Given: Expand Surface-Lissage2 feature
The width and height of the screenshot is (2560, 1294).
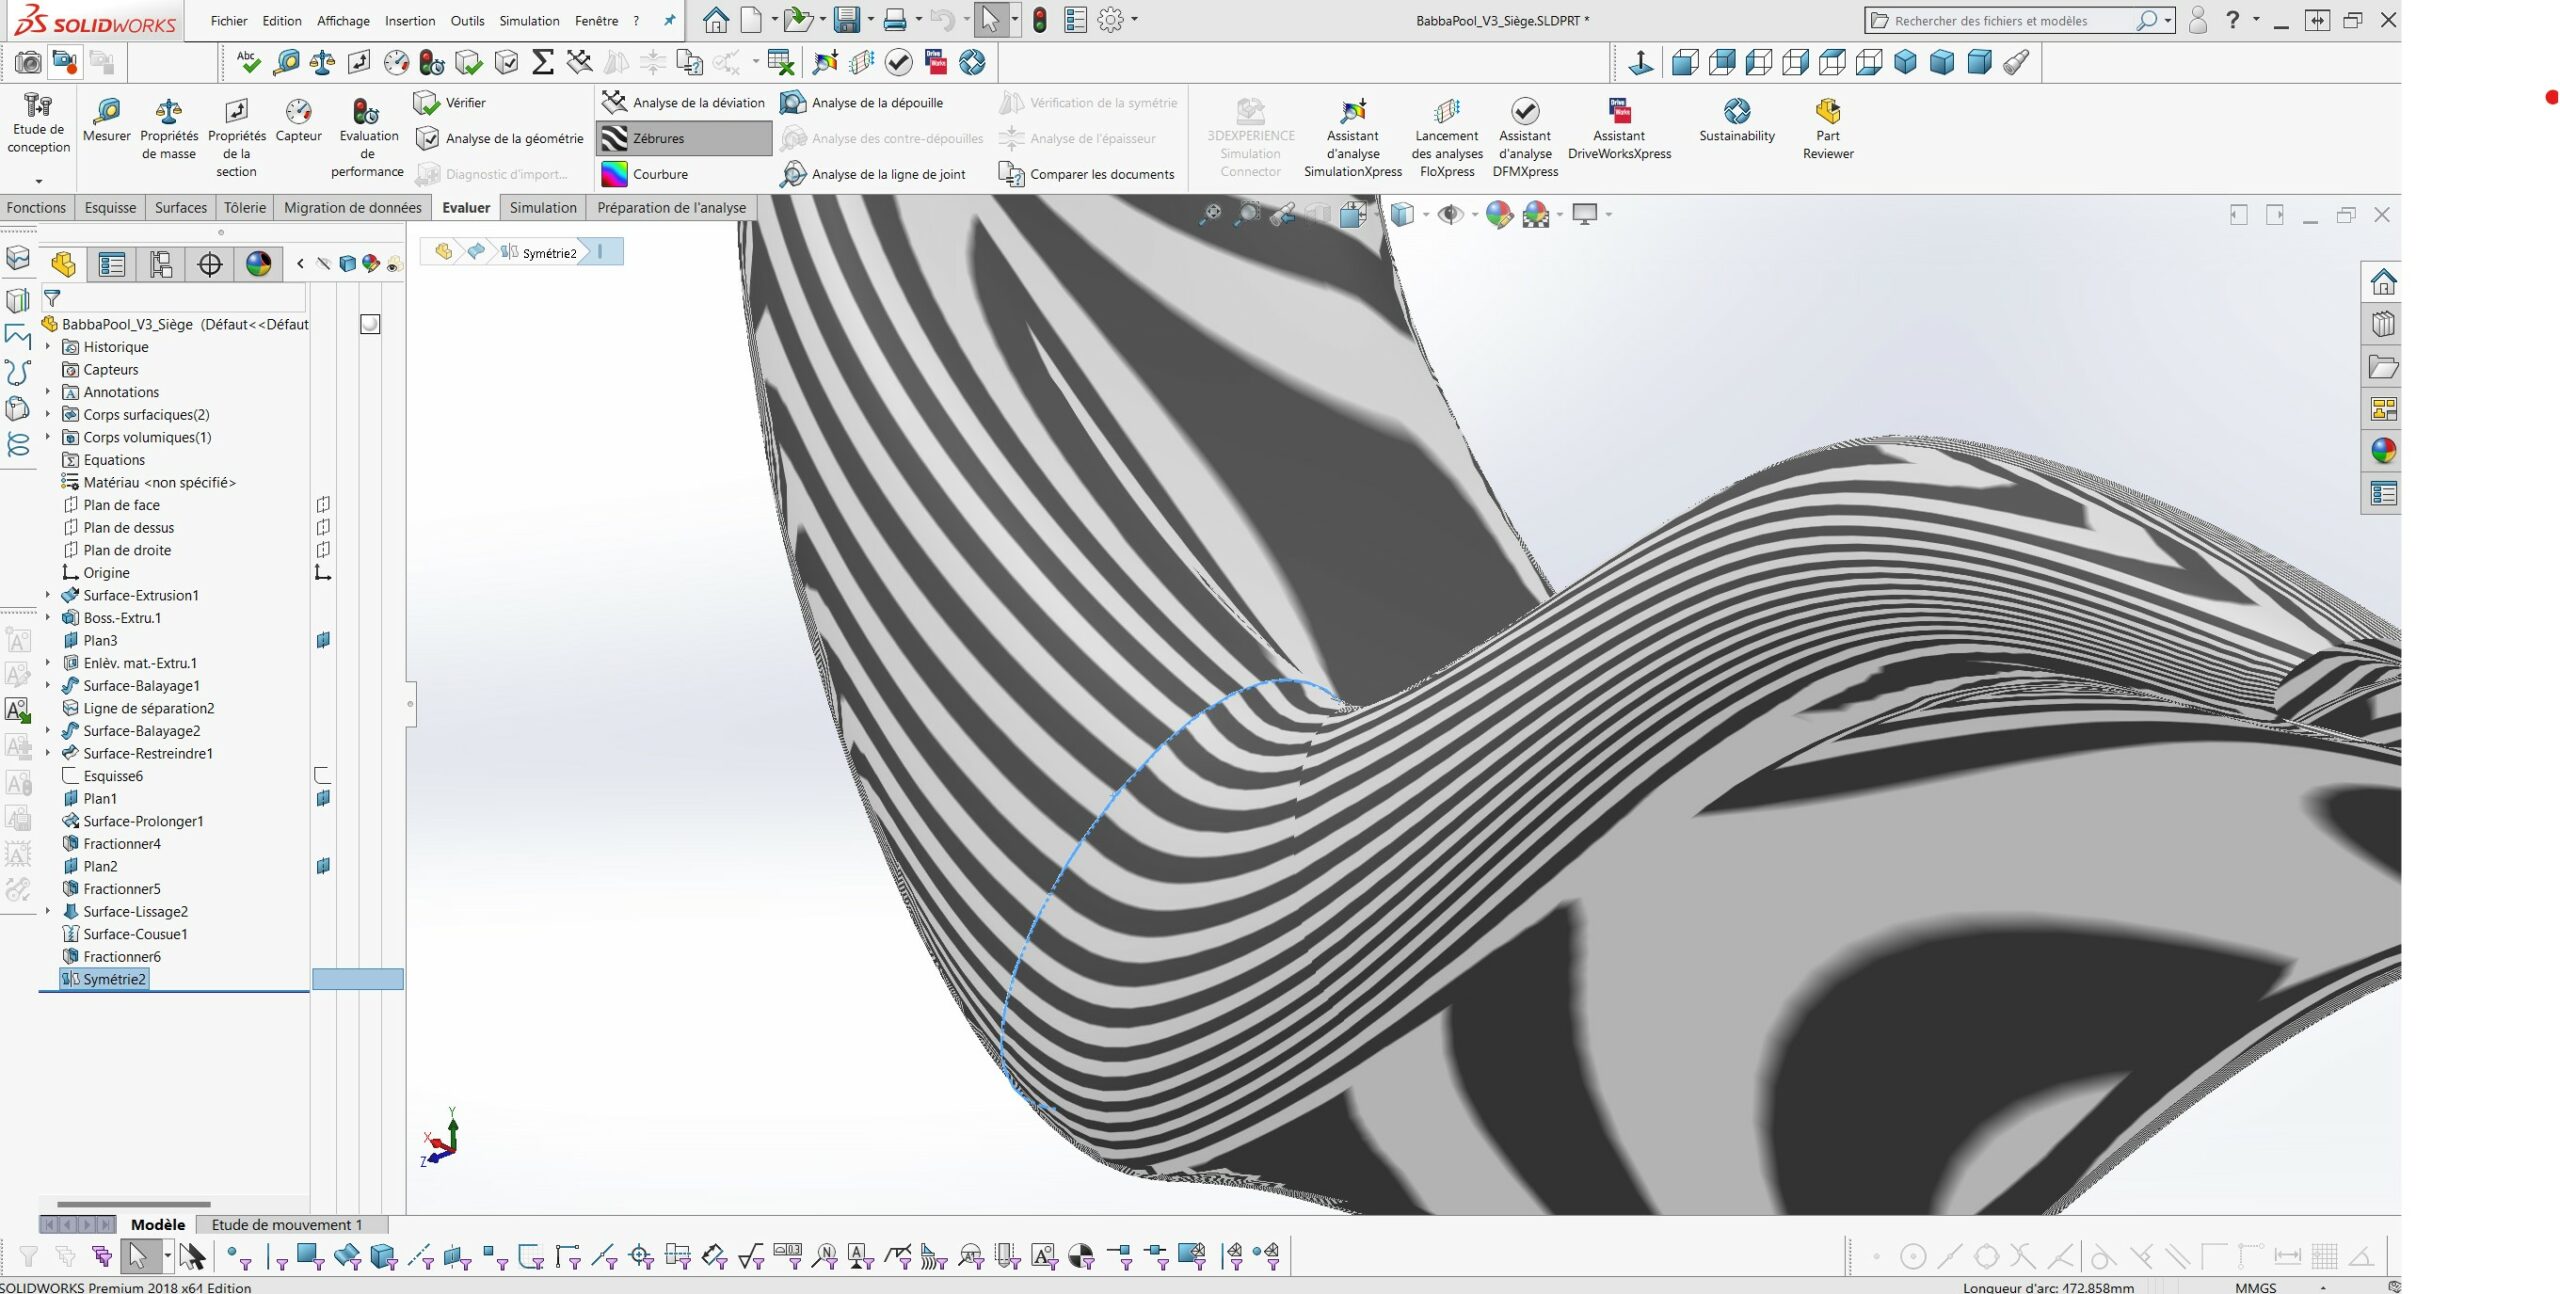Looking at the screenshot, I should [x=48, y=911].
